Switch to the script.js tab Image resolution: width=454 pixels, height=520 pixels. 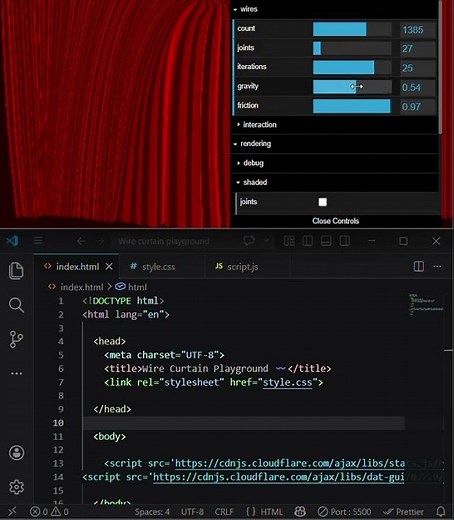242,267
